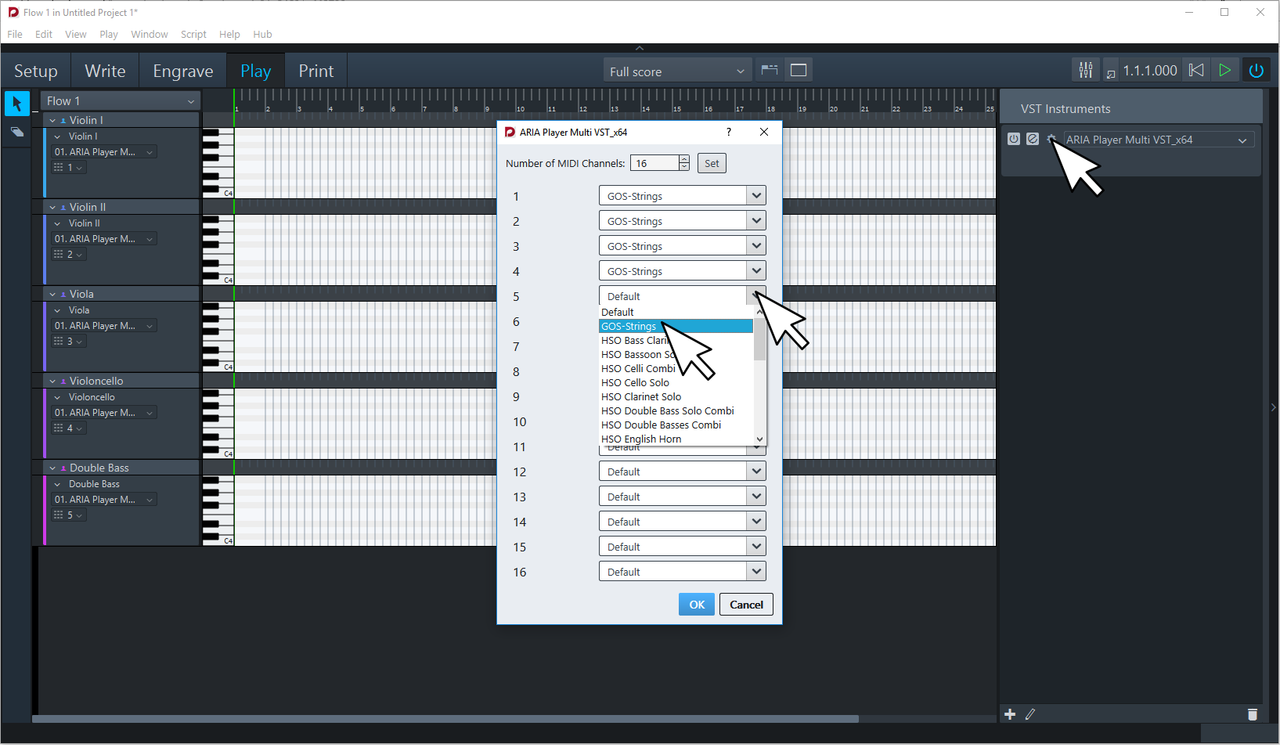Choose HSO English Horn from the list

(x=676, y=438)
